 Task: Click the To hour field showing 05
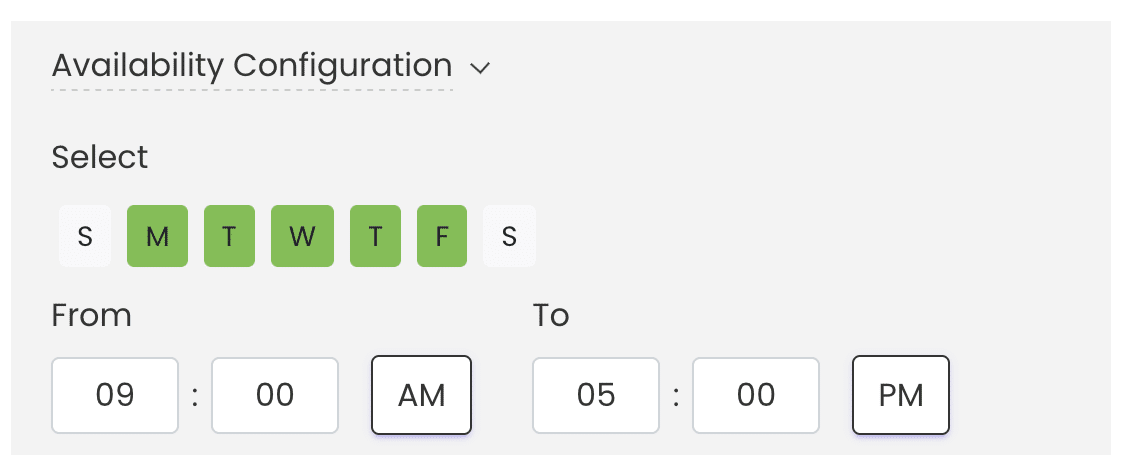pos(596,395)
